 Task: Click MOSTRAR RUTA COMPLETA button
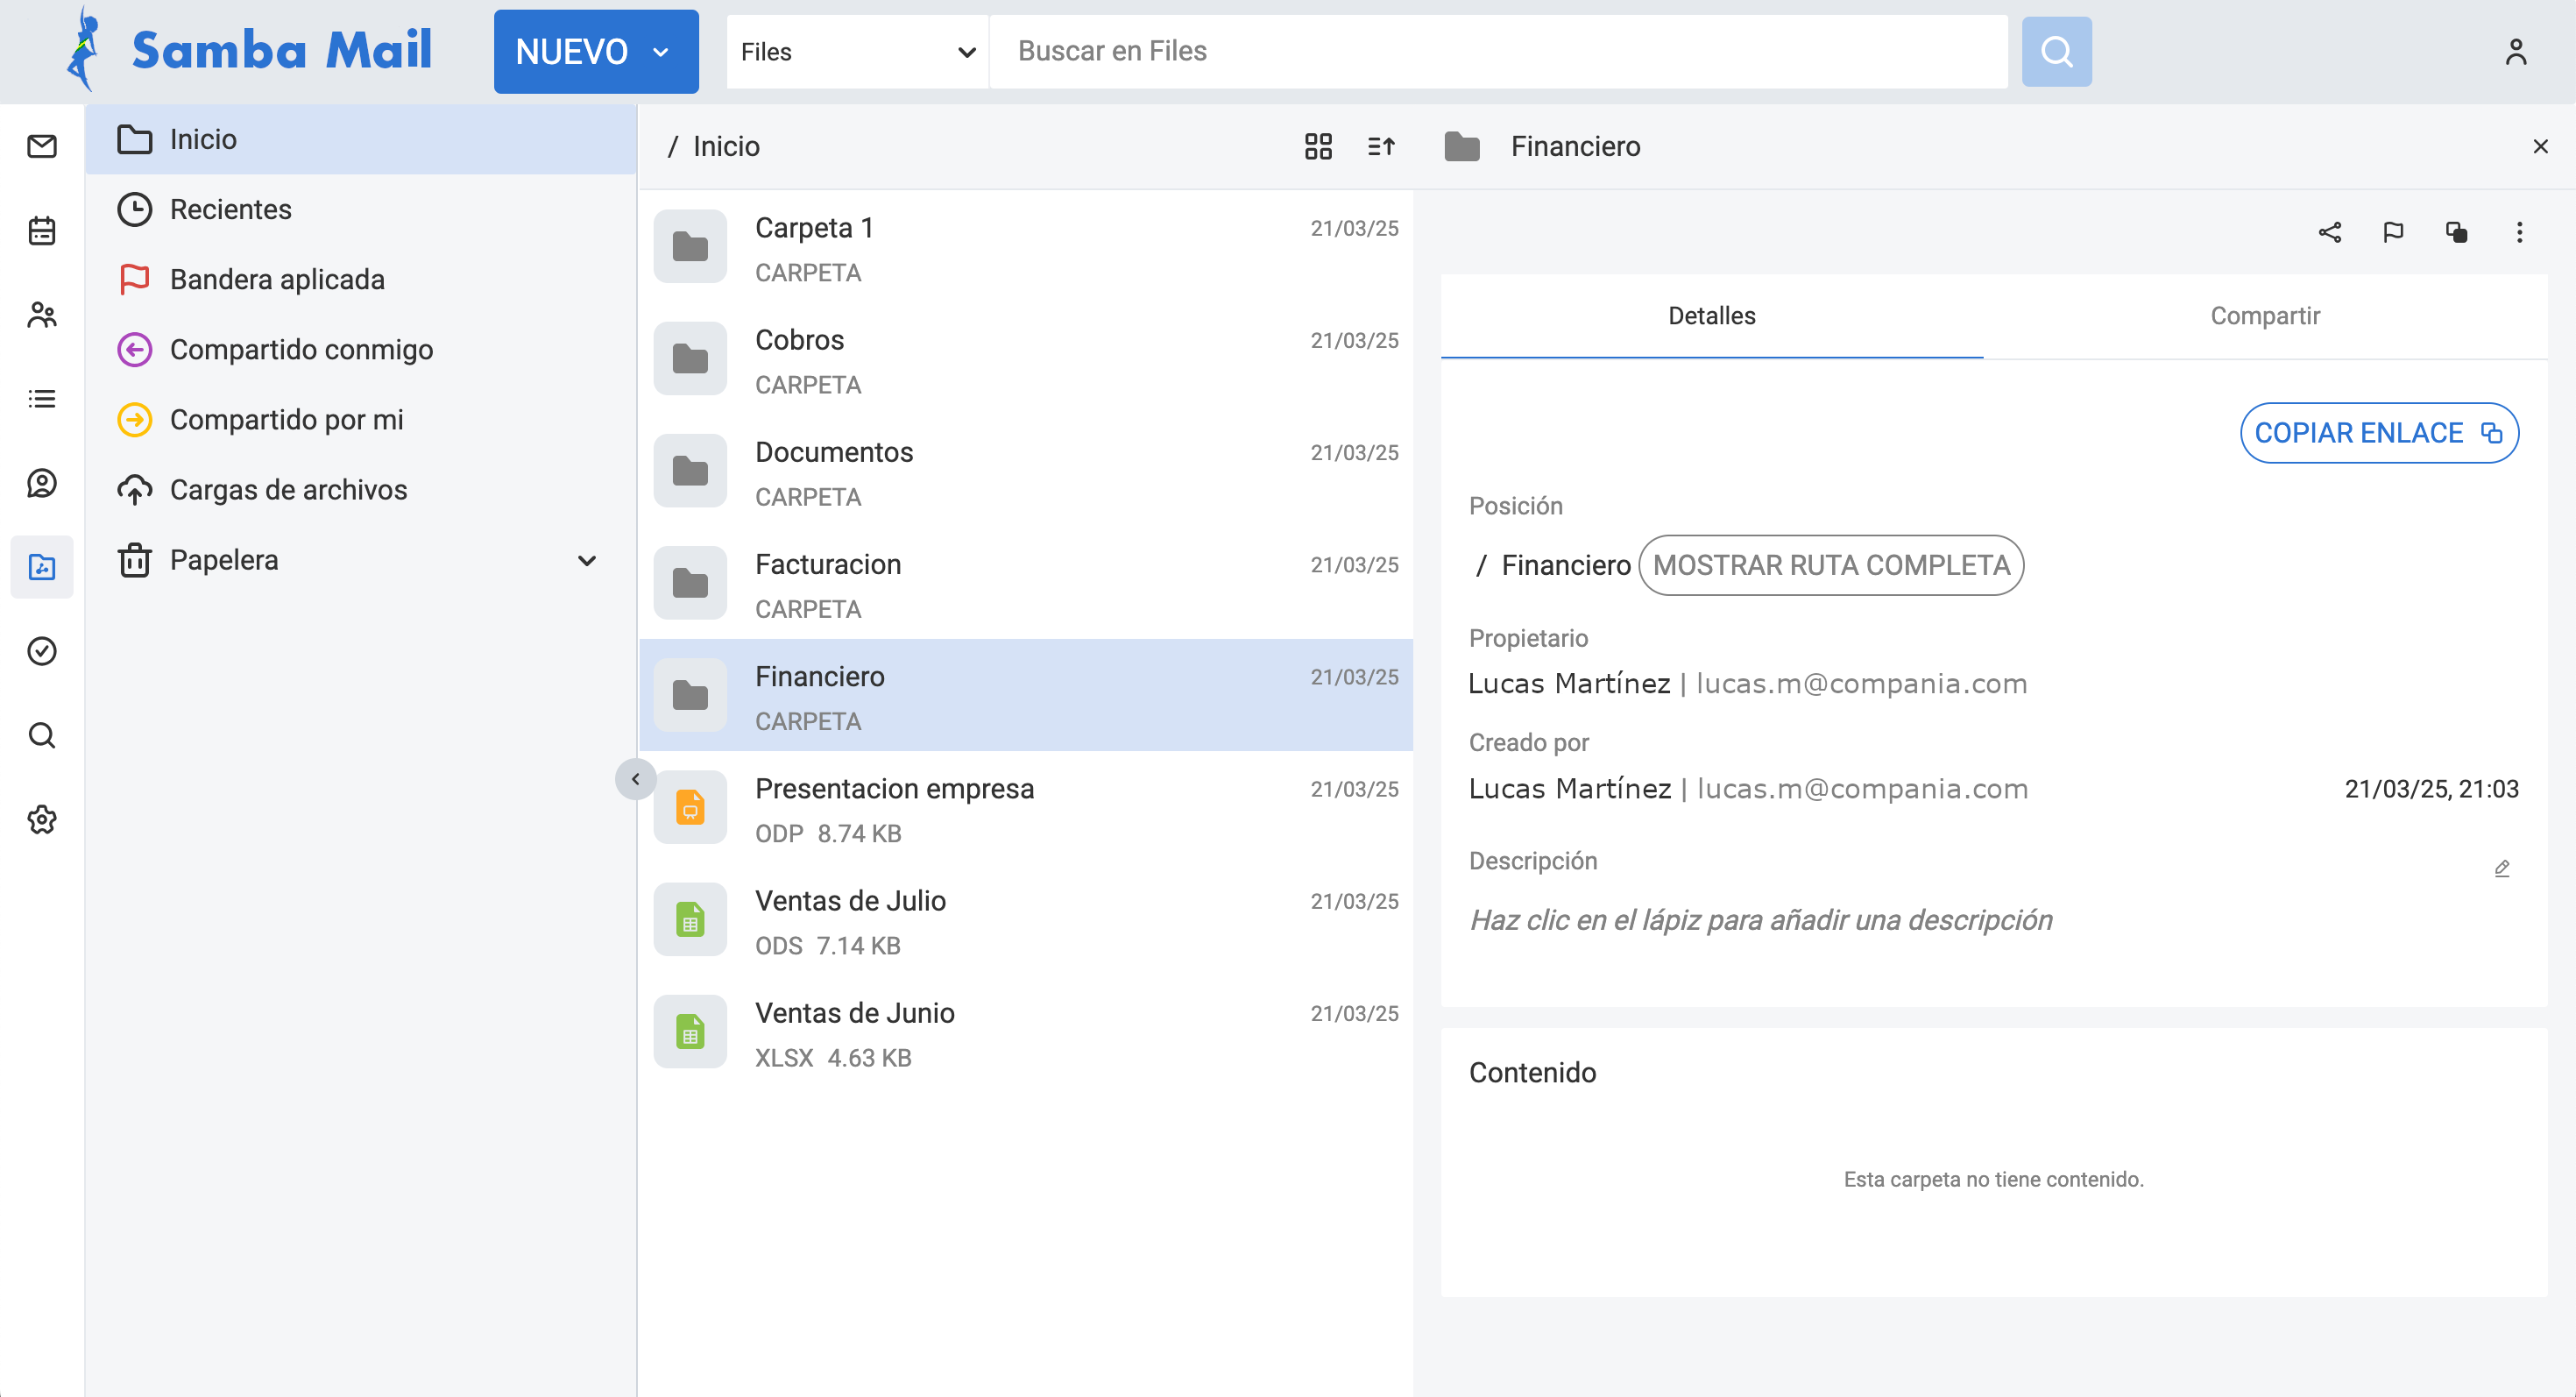1830,566
